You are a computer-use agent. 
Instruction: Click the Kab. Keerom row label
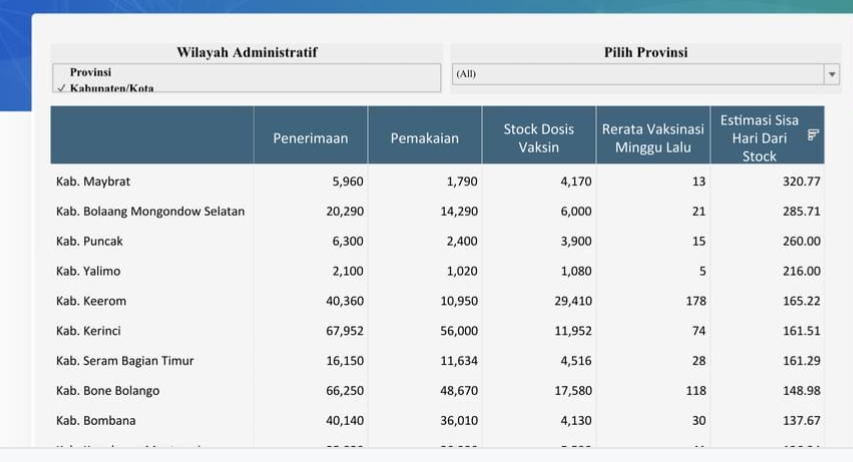pyautogui.click(x=91, y=301)
